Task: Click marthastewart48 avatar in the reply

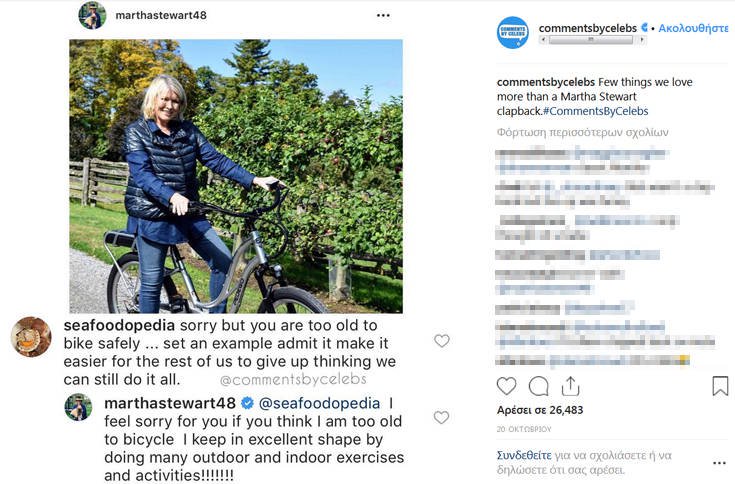Action: [78, 407]
